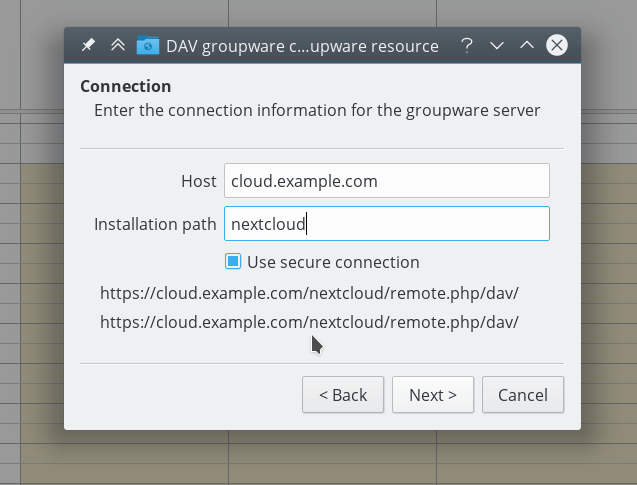Uncheck the Use secure connection checkbox

click(233, 262)
